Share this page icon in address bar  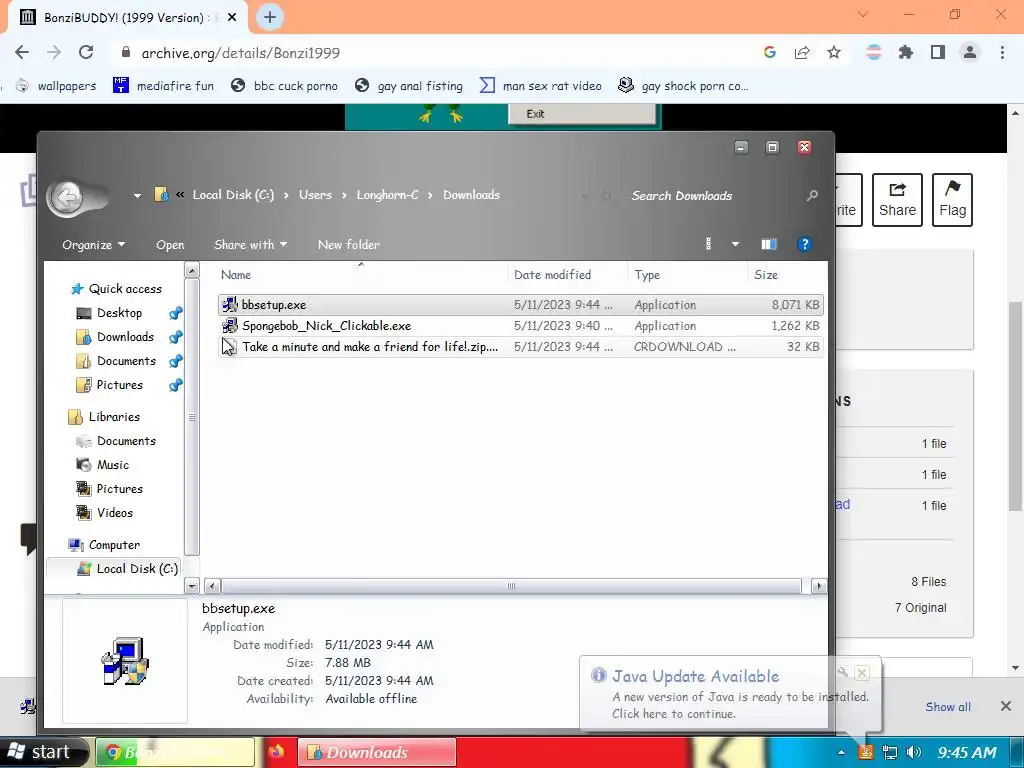(x=802, y=53)
